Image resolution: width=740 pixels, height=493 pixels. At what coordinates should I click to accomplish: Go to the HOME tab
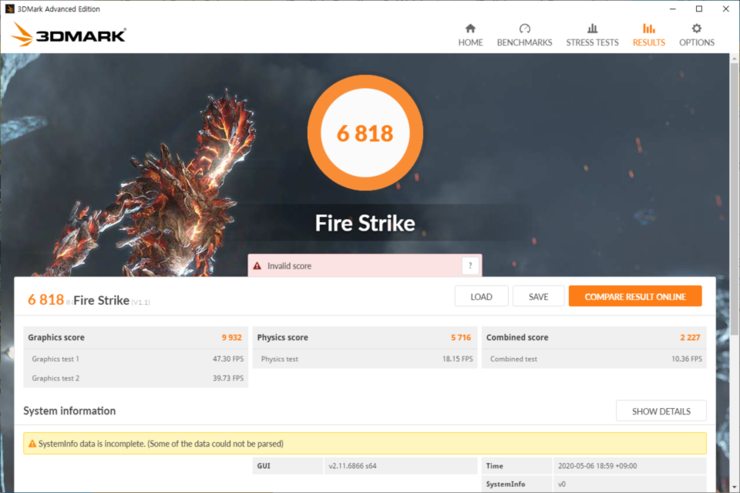[x=470, y=35]
